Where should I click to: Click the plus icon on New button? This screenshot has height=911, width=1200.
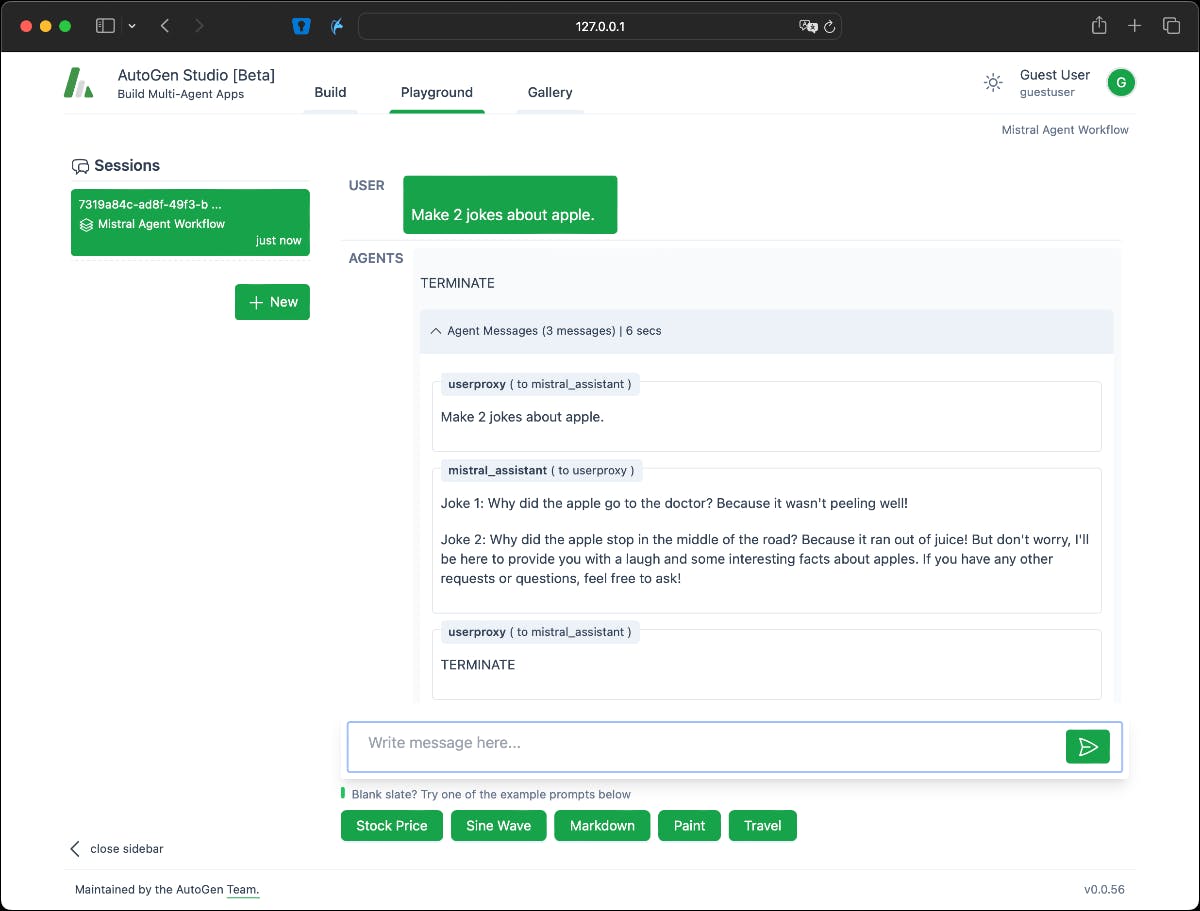(x=256, y=302)
